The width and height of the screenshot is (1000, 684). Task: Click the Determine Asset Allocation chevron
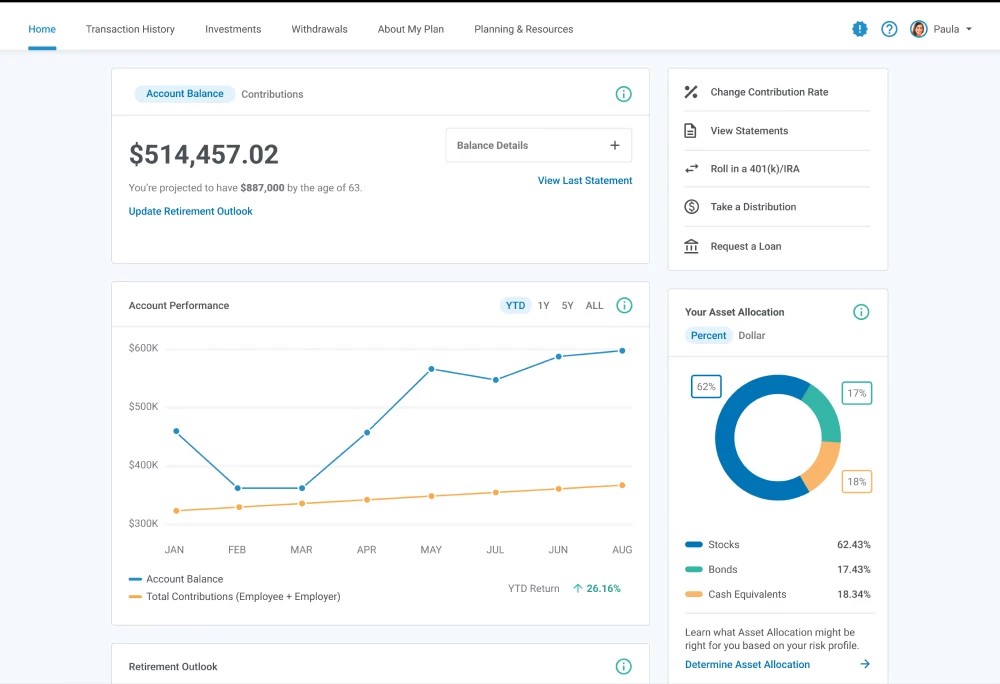click(x=867, y=664)
